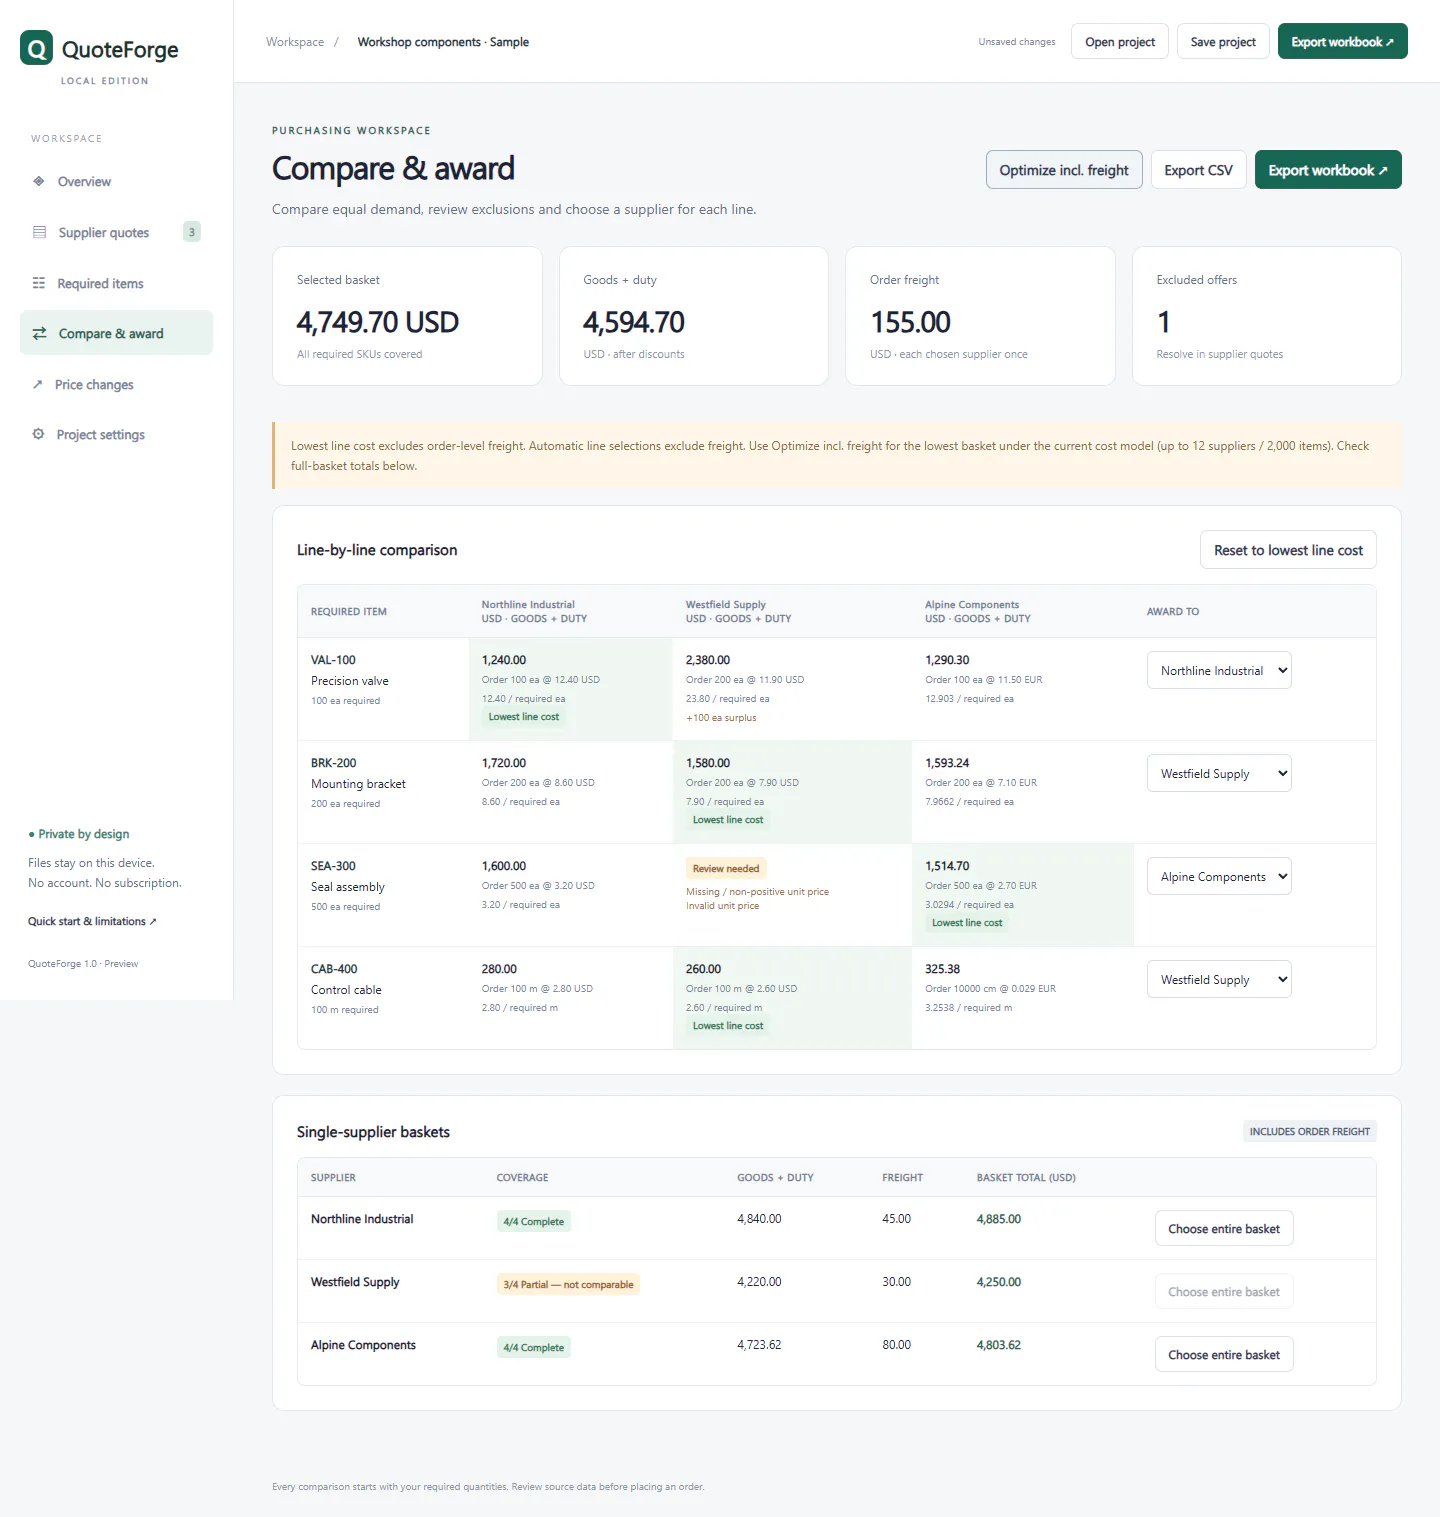Click the Project settings gear icon
1440x1517 pixels.
(x=38, y=434)
